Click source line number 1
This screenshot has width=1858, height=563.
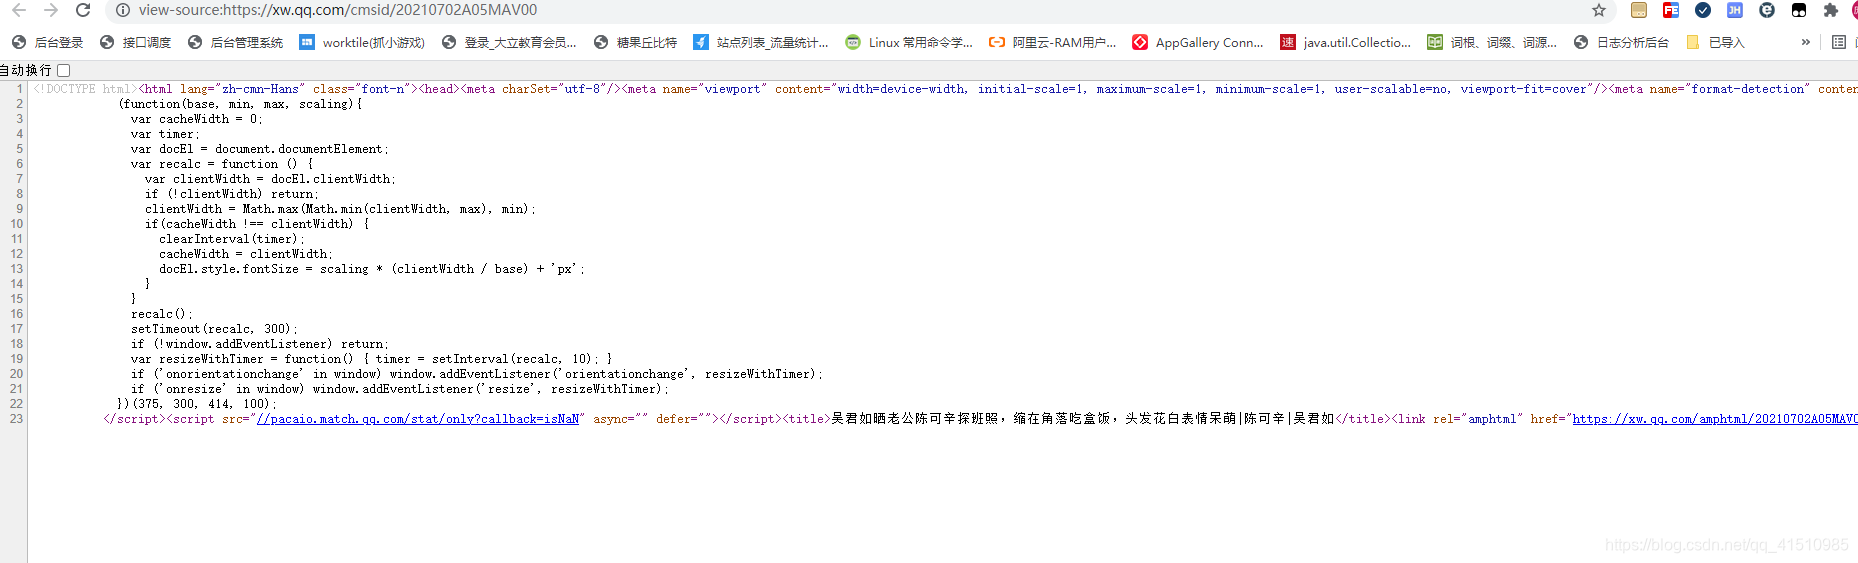pyautogui.click(x=19, y=89)
